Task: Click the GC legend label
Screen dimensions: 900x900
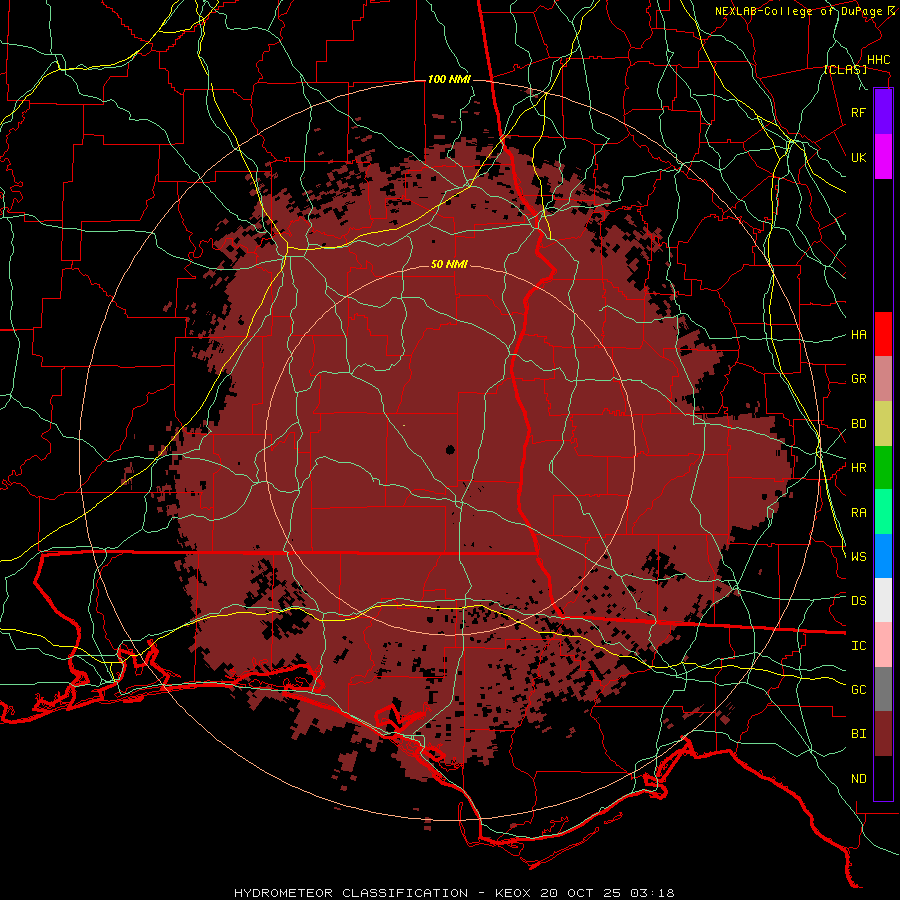Action: pyautogui.click(x=858, y=689)
